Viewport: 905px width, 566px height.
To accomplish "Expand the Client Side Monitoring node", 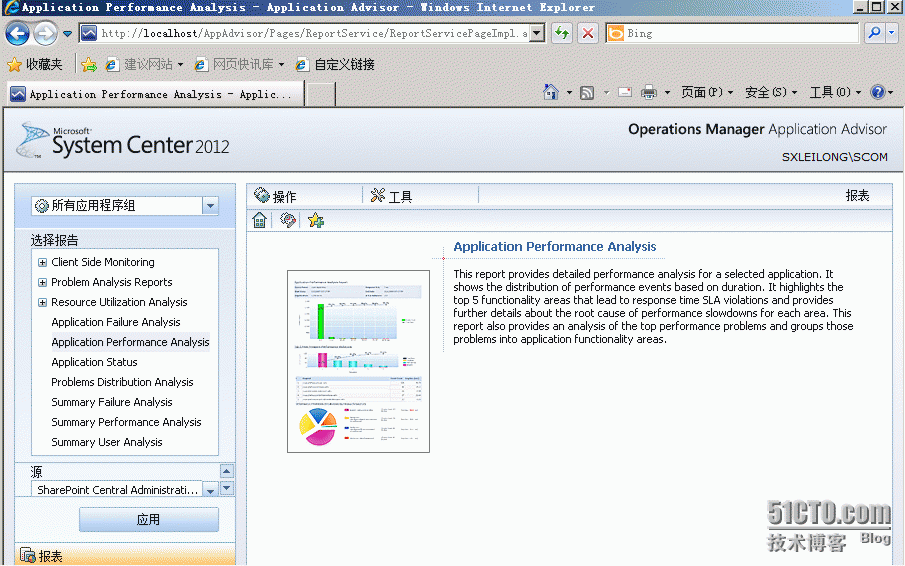I will coord(42,263).
